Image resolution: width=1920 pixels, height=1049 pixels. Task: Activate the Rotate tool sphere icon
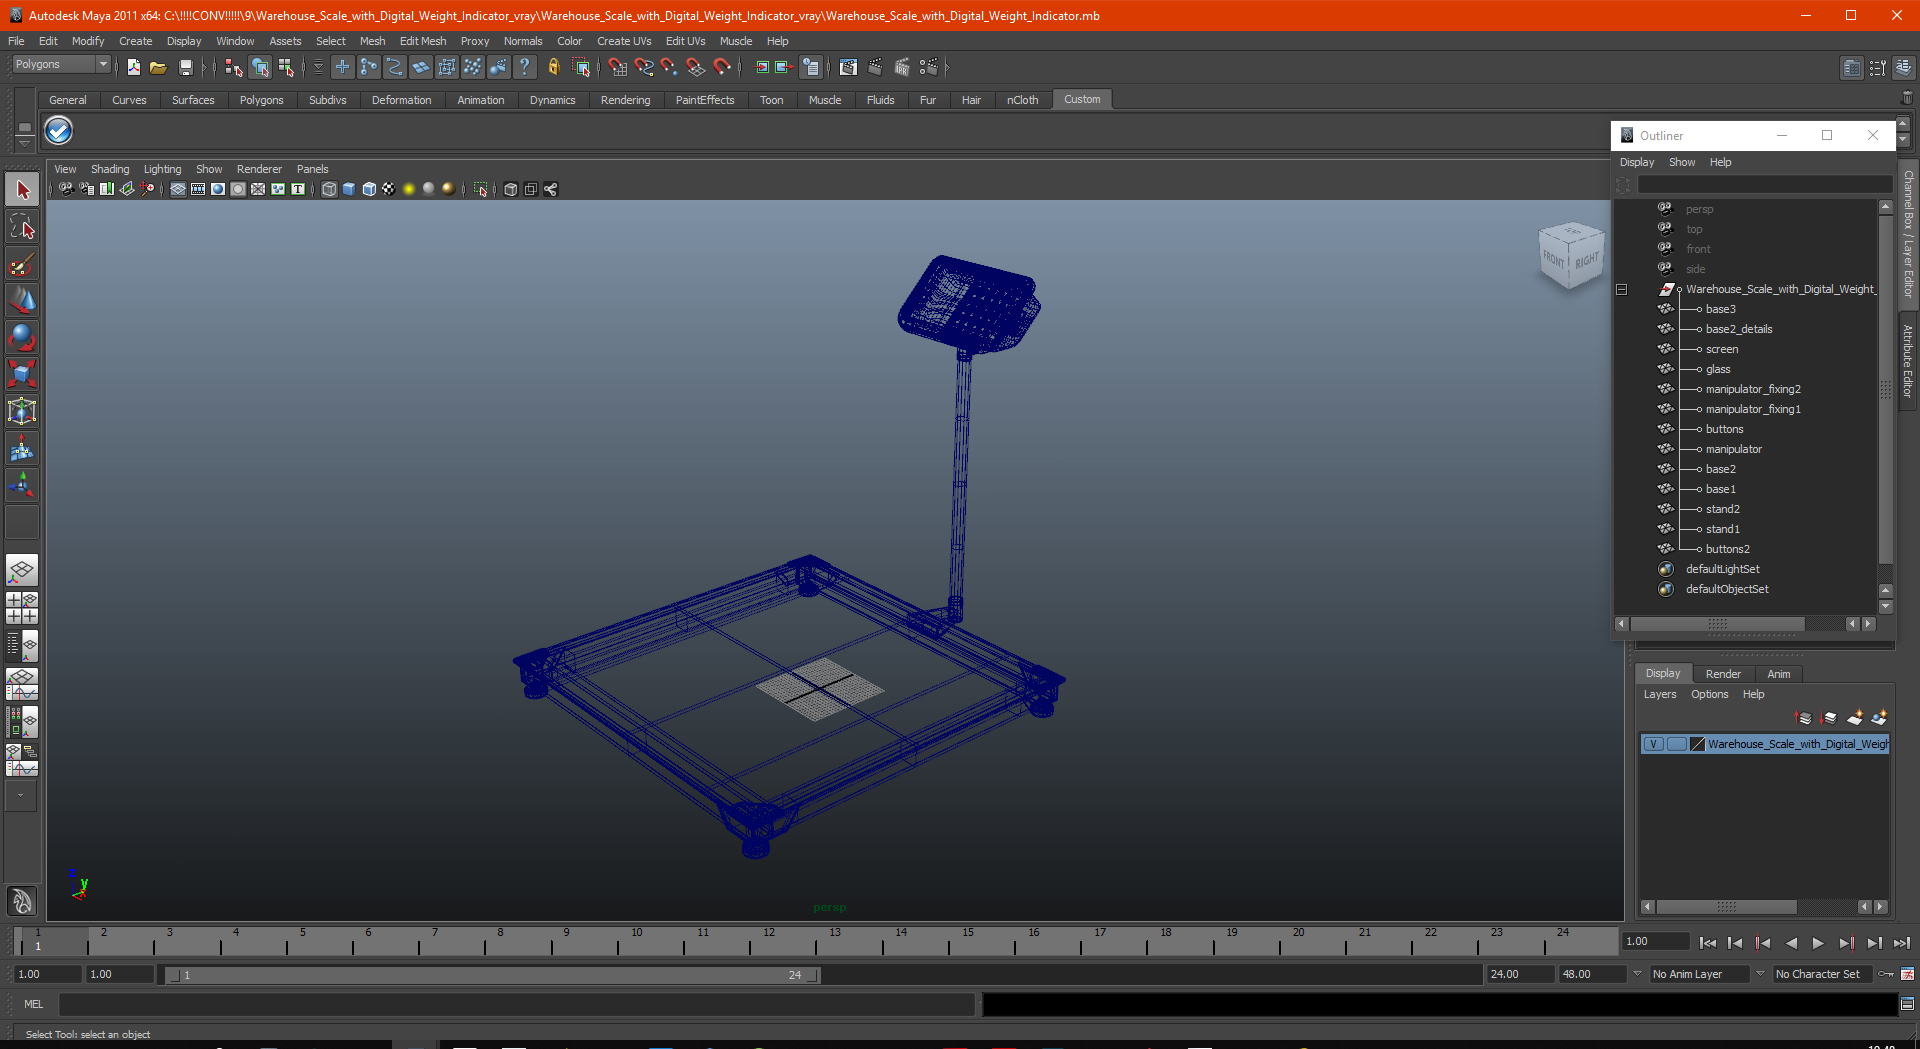click(x=22, y=338)
